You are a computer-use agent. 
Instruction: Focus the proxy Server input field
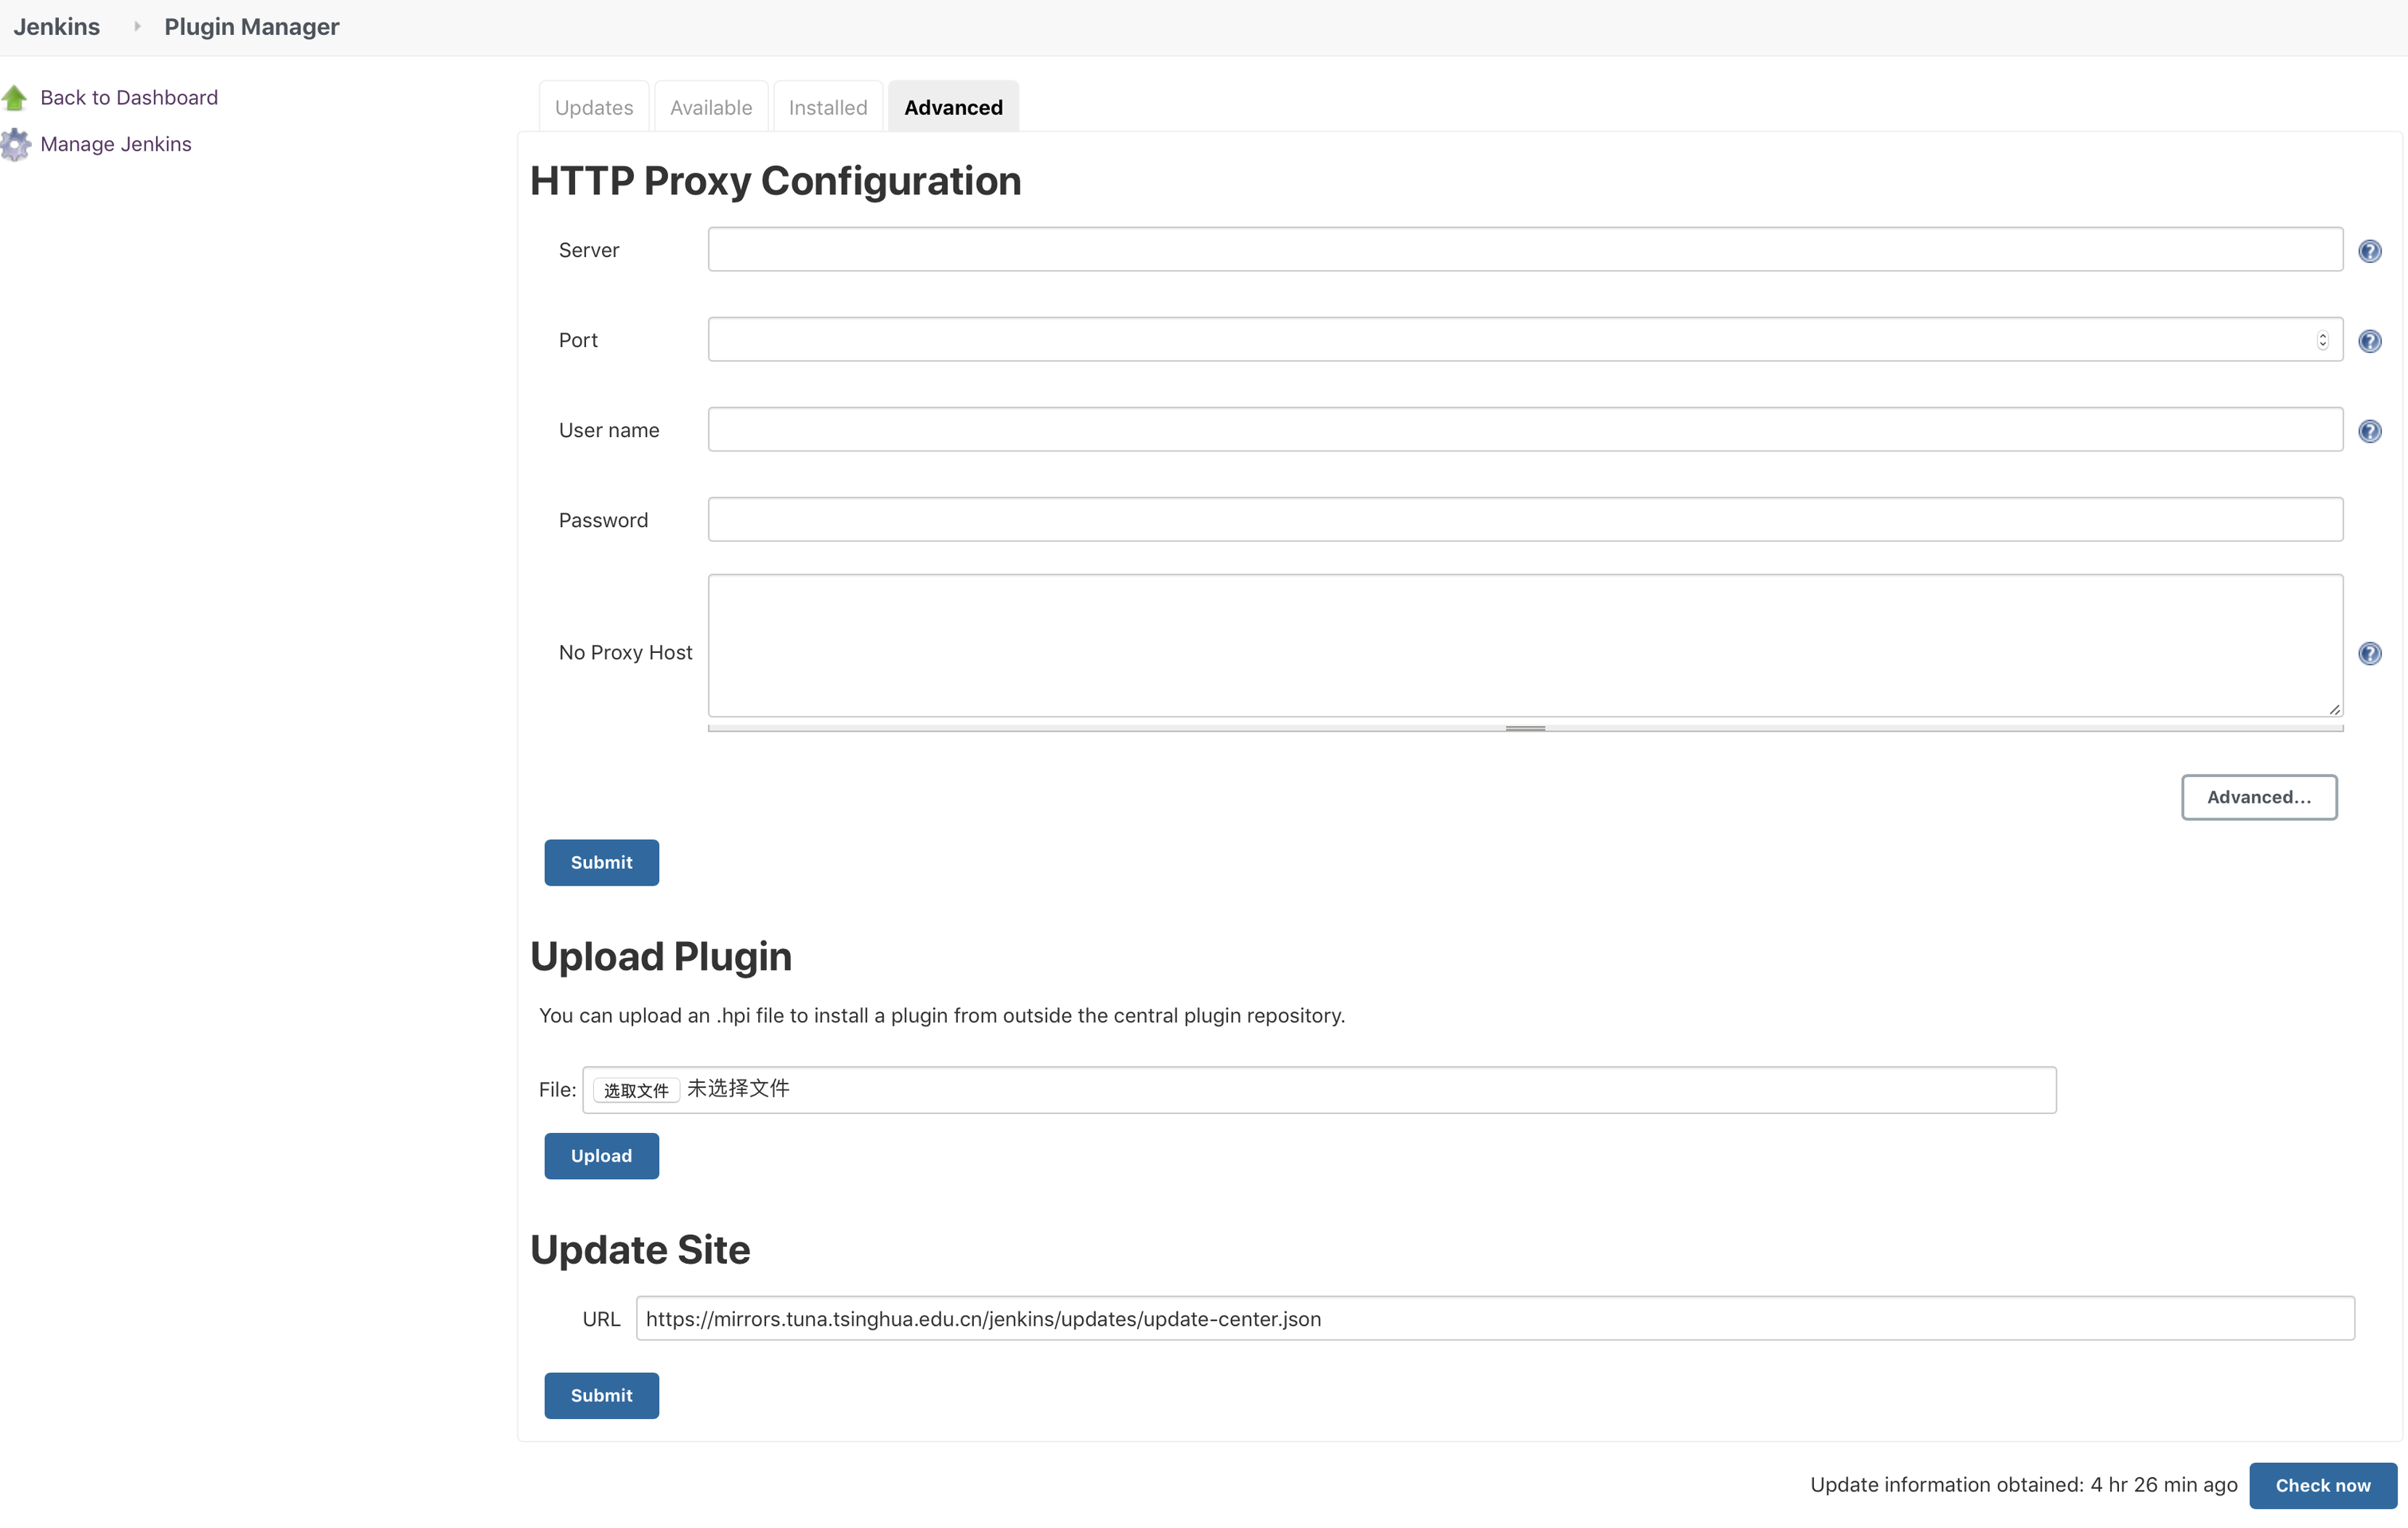click(1525, 249)
